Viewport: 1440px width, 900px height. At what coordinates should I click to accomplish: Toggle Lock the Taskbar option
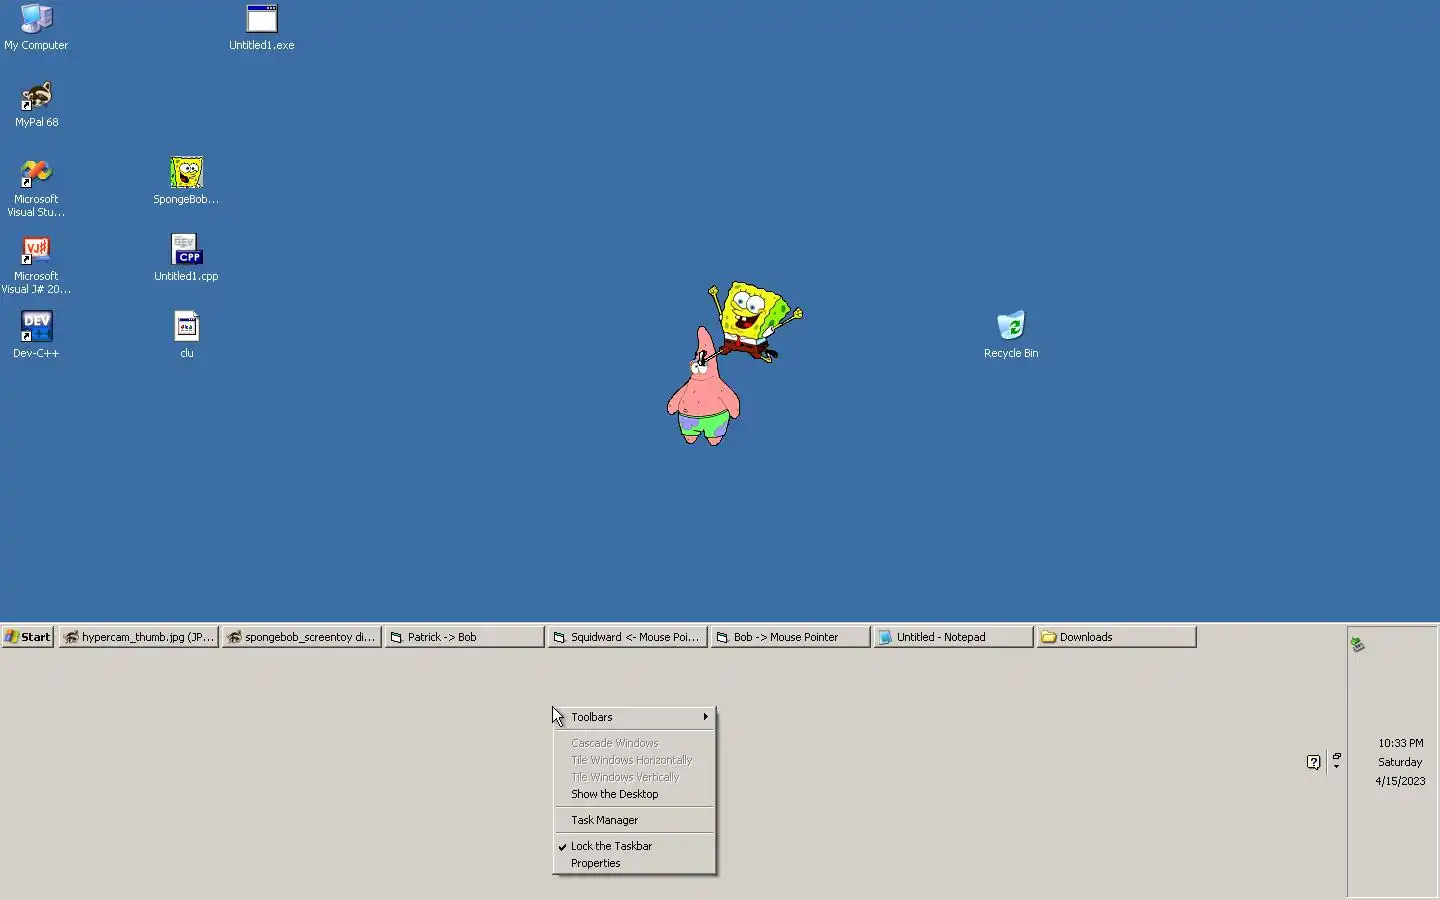point(634,846)
